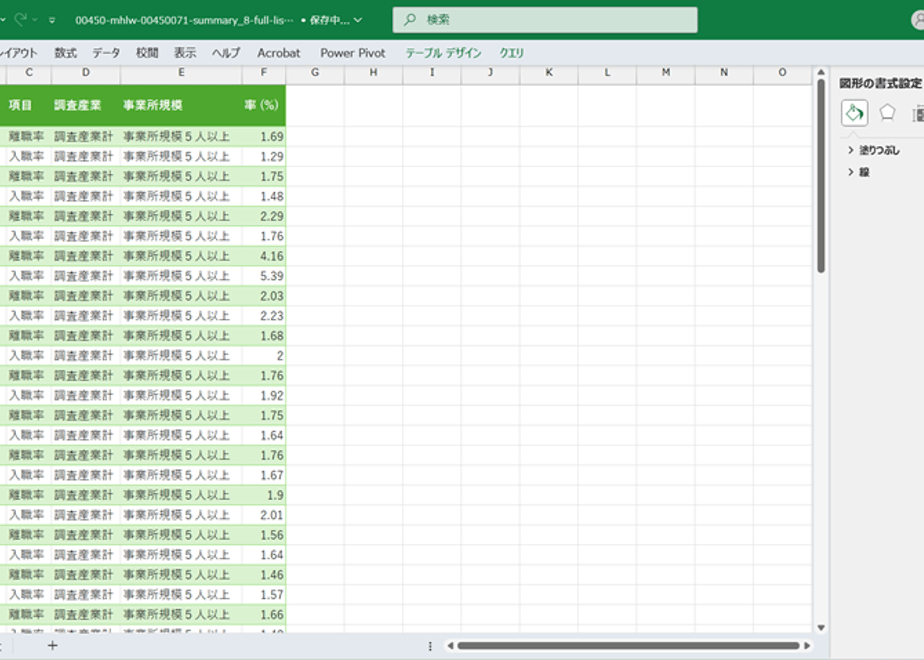Click the 事業所規模 table header cell
Image resolution: width=924 pixels, height=660 pixels.
[182, 105]
